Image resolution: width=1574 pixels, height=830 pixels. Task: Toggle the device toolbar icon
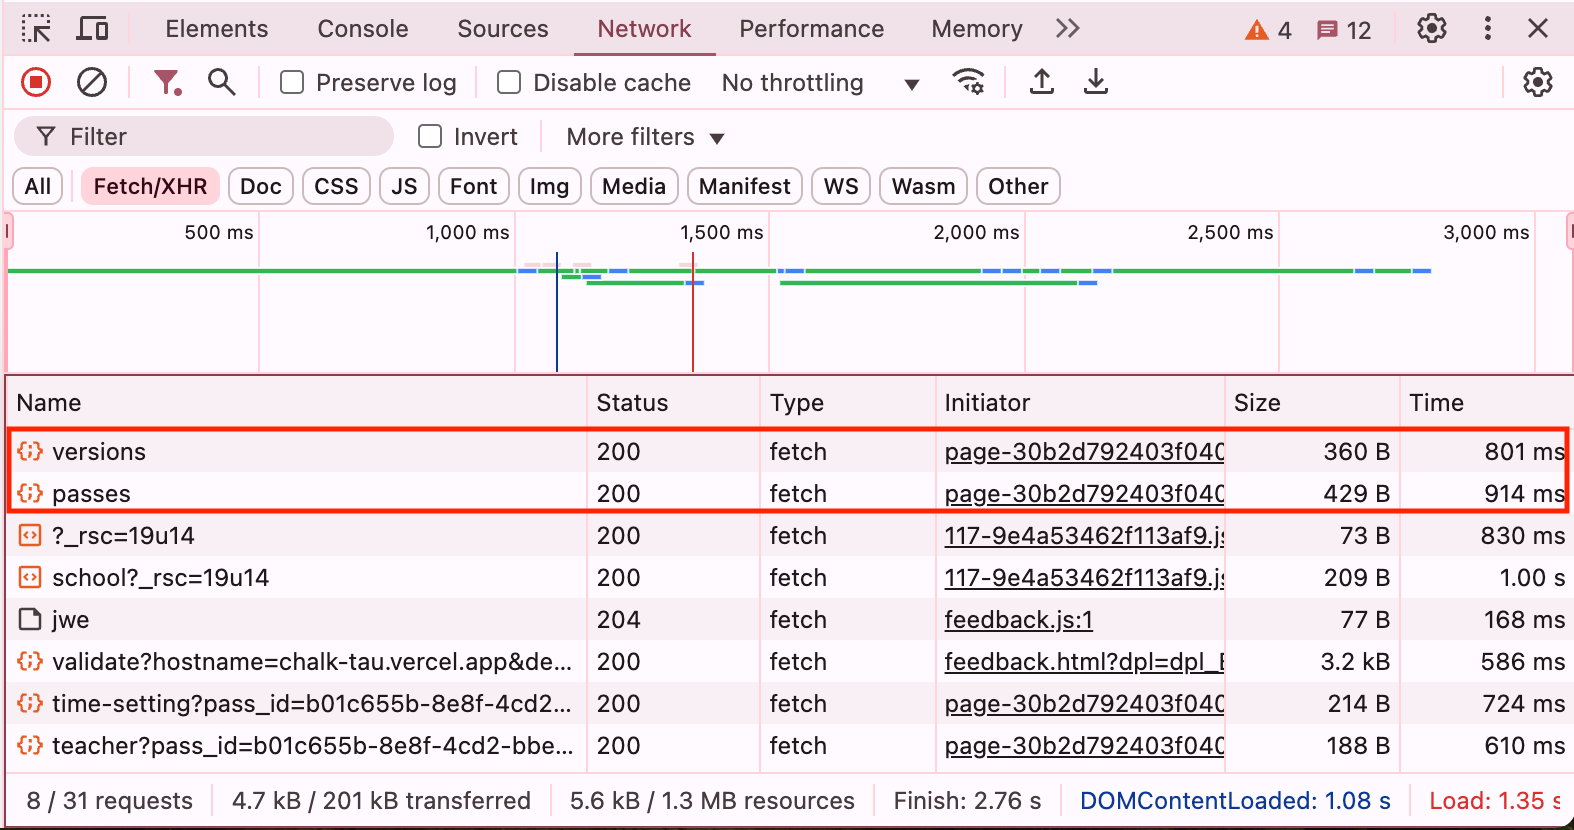pyautogui.click(x=93, y=29)
